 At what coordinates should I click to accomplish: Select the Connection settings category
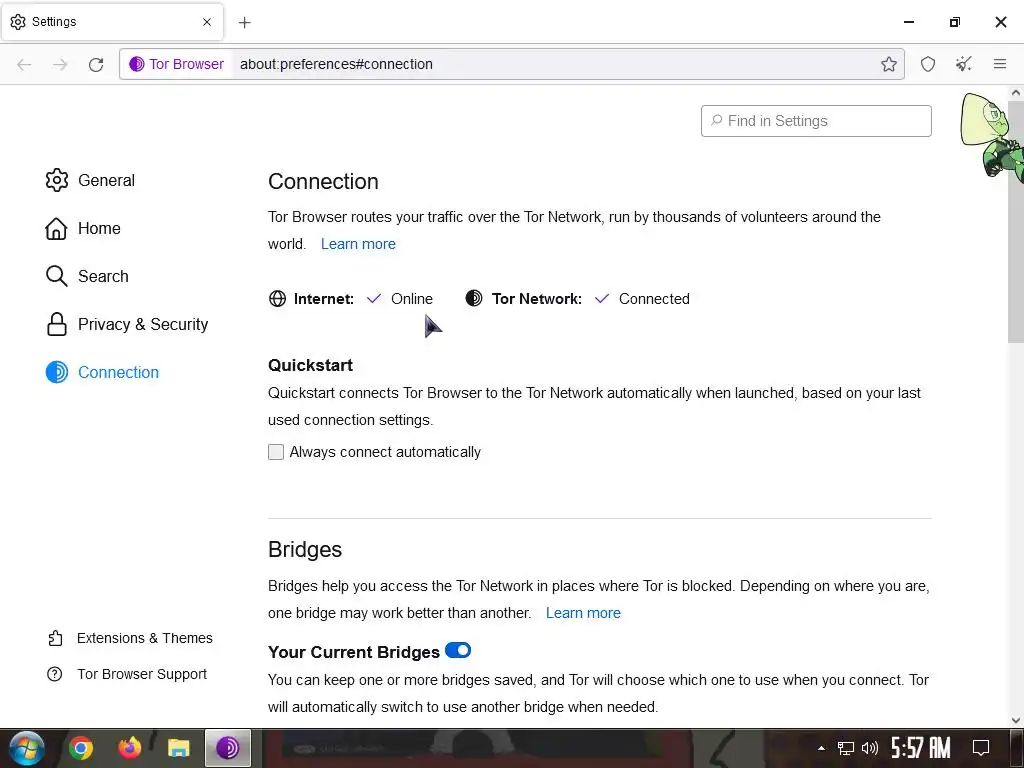click(102, 372)
